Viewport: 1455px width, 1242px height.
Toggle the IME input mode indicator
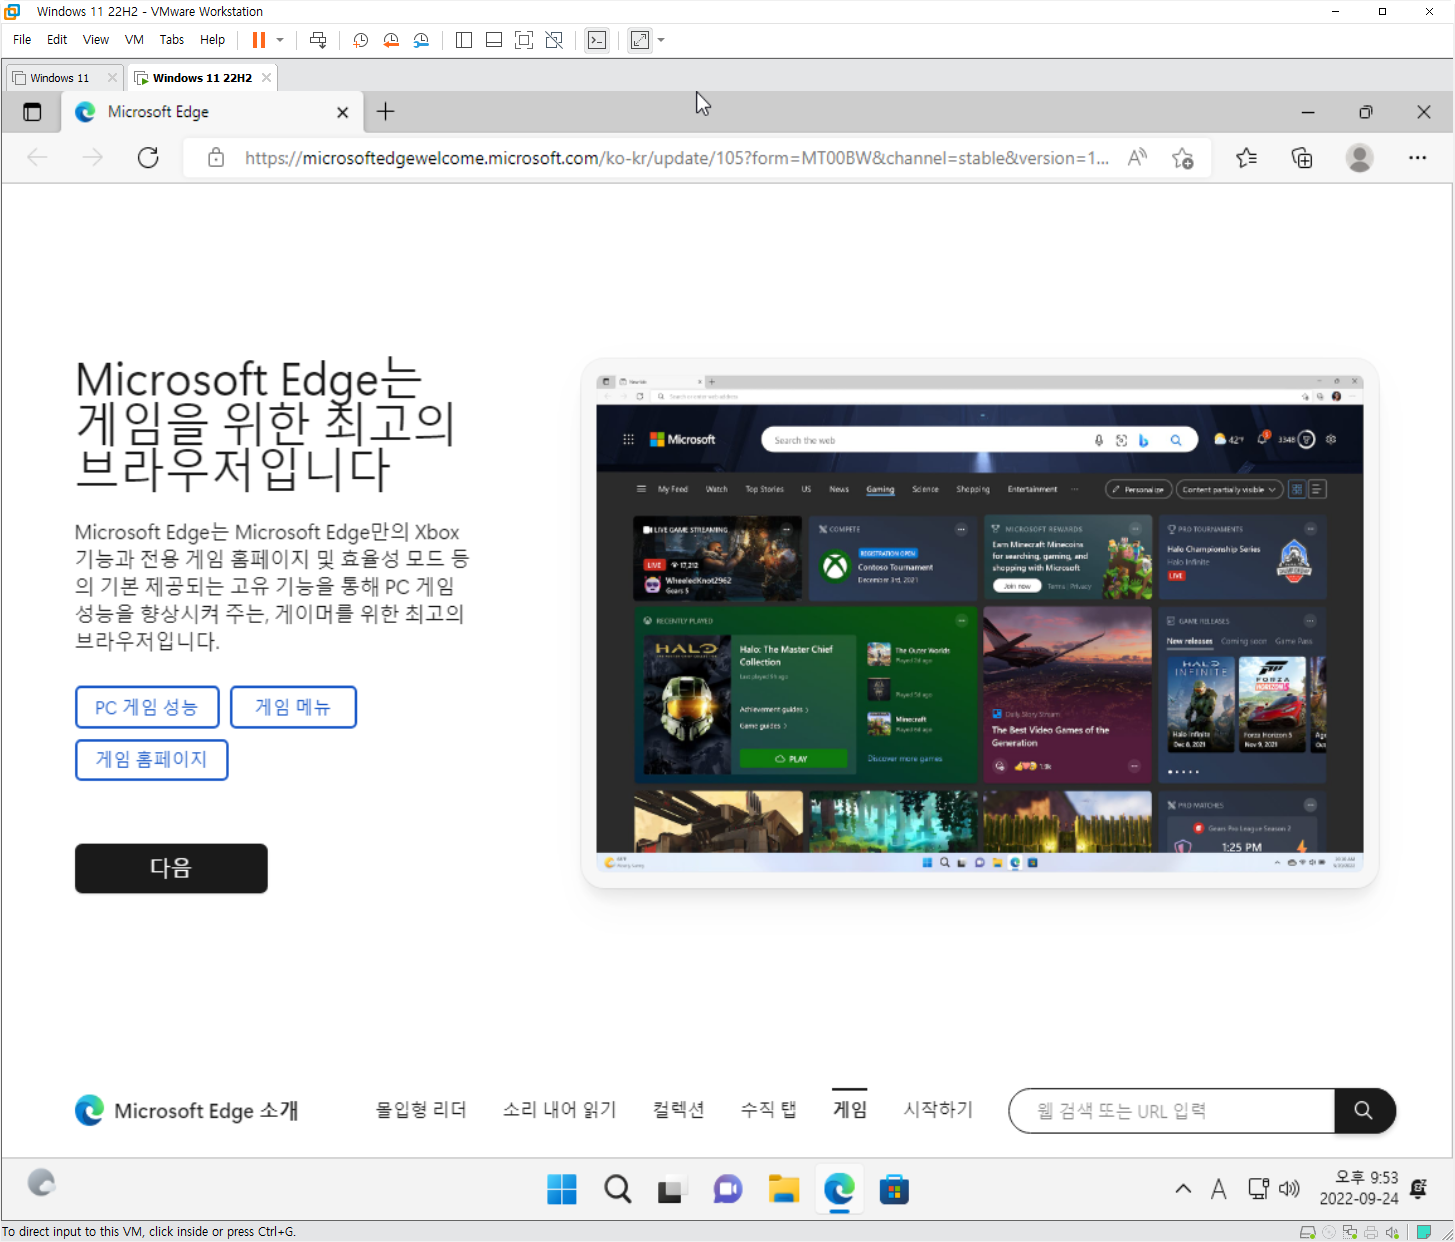(x=1218, y=1189)
